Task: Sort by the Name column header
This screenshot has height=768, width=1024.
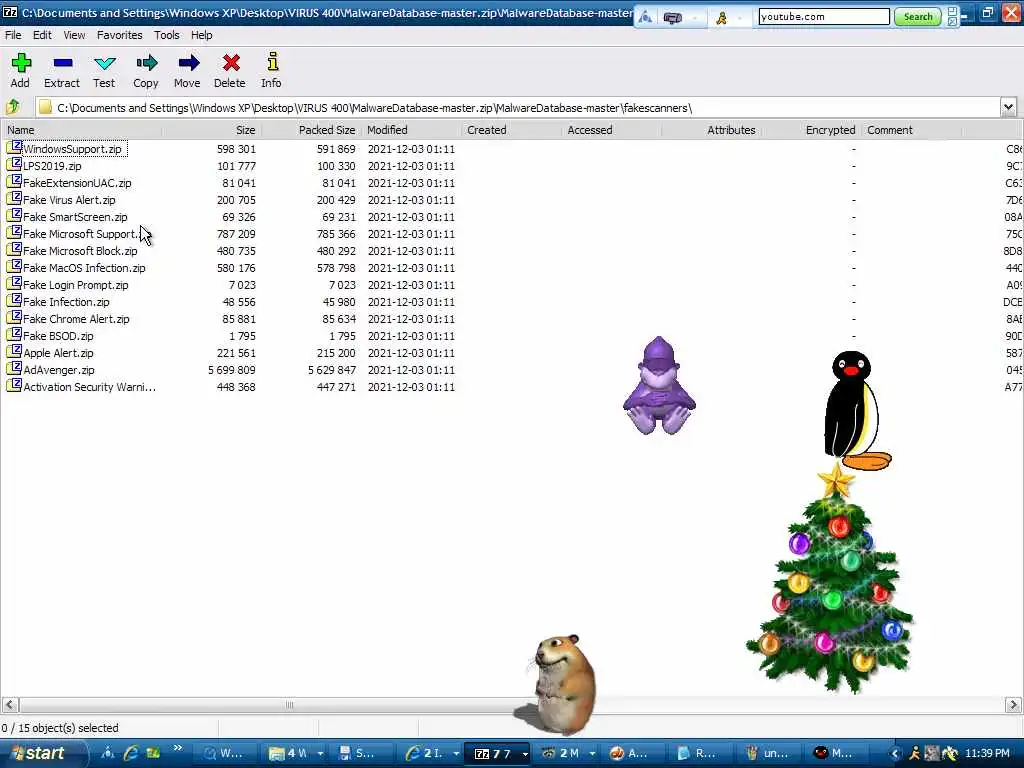Action: click(82, 129)
